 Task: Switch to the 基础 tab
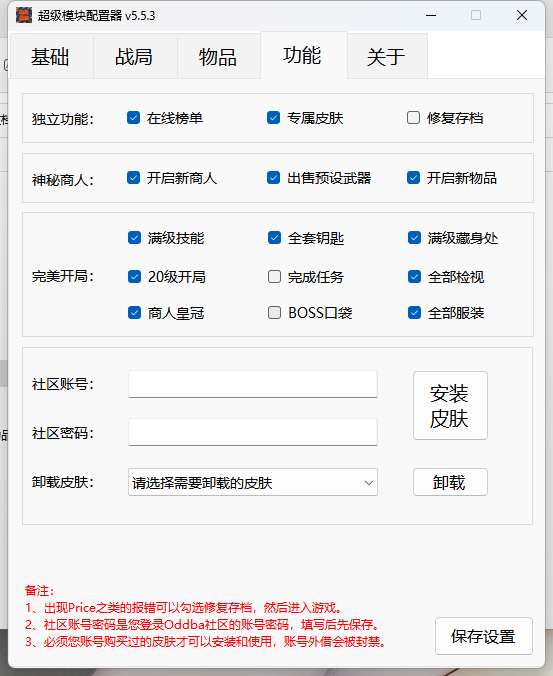[x=51, y=56]
